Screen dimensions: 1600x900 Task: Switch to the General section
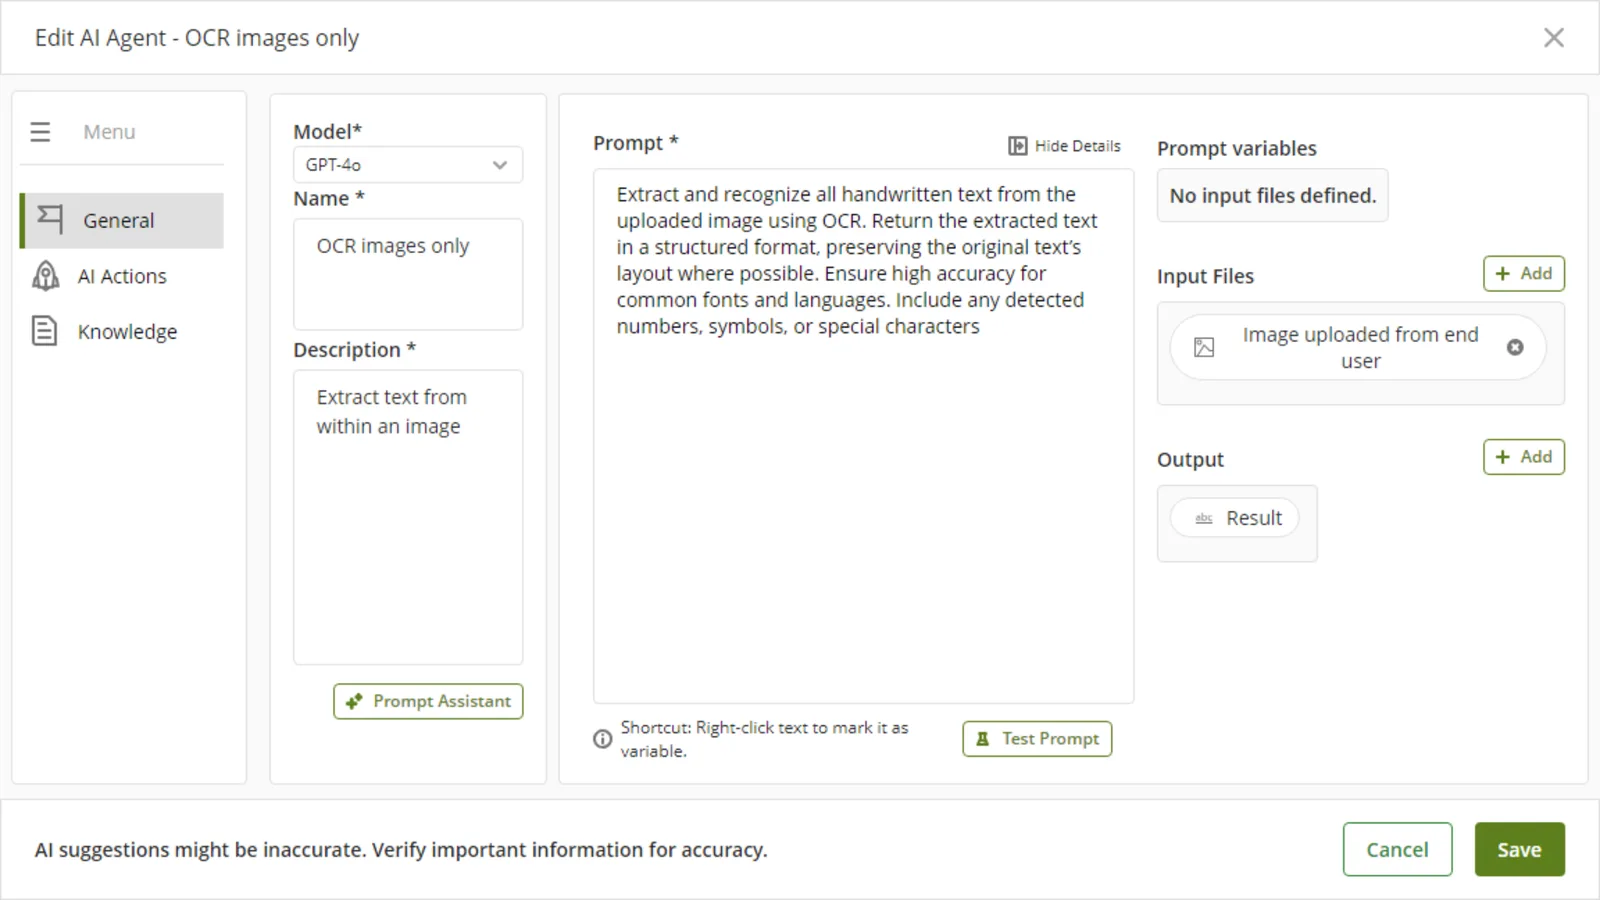point(122,220)
